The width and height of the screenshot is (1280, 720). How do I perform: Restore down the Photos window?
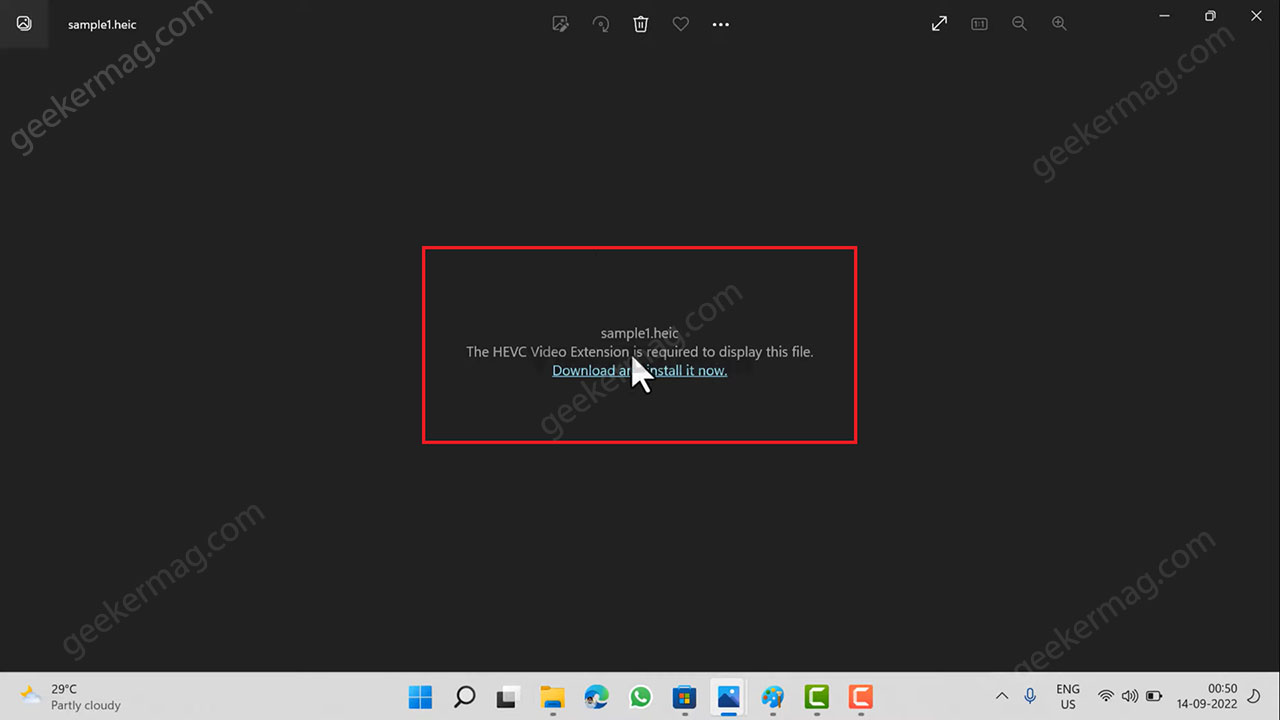(x=1210, y=16)
